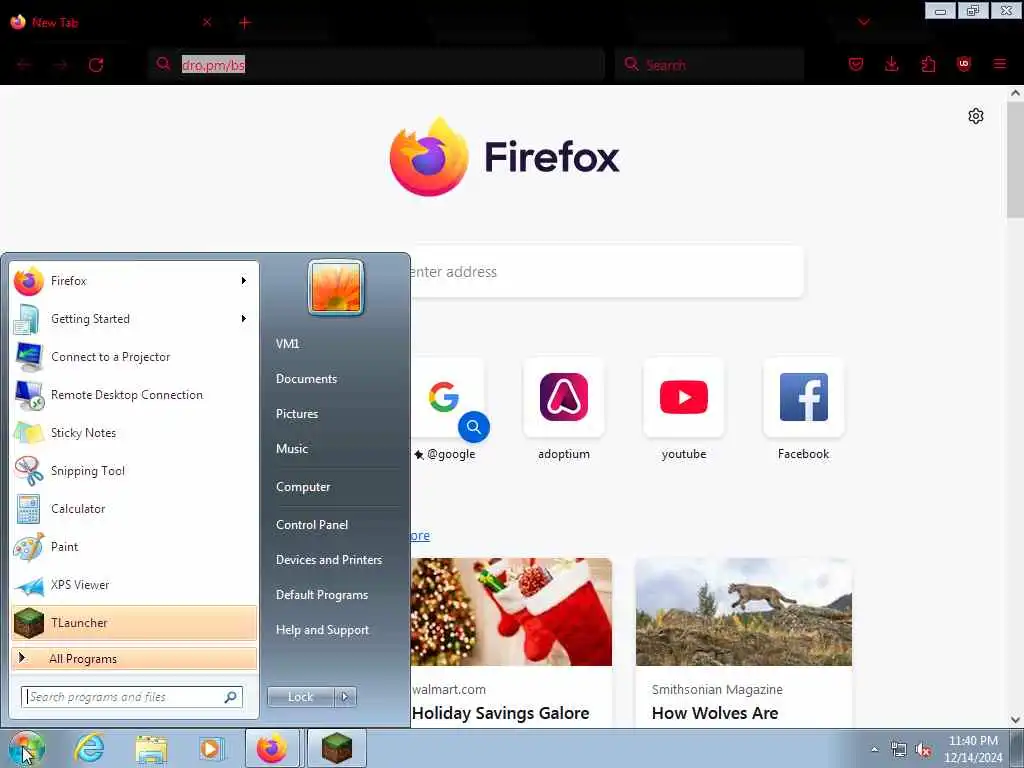Click the new tab personalize gear icon

click(x=976, y=116)
